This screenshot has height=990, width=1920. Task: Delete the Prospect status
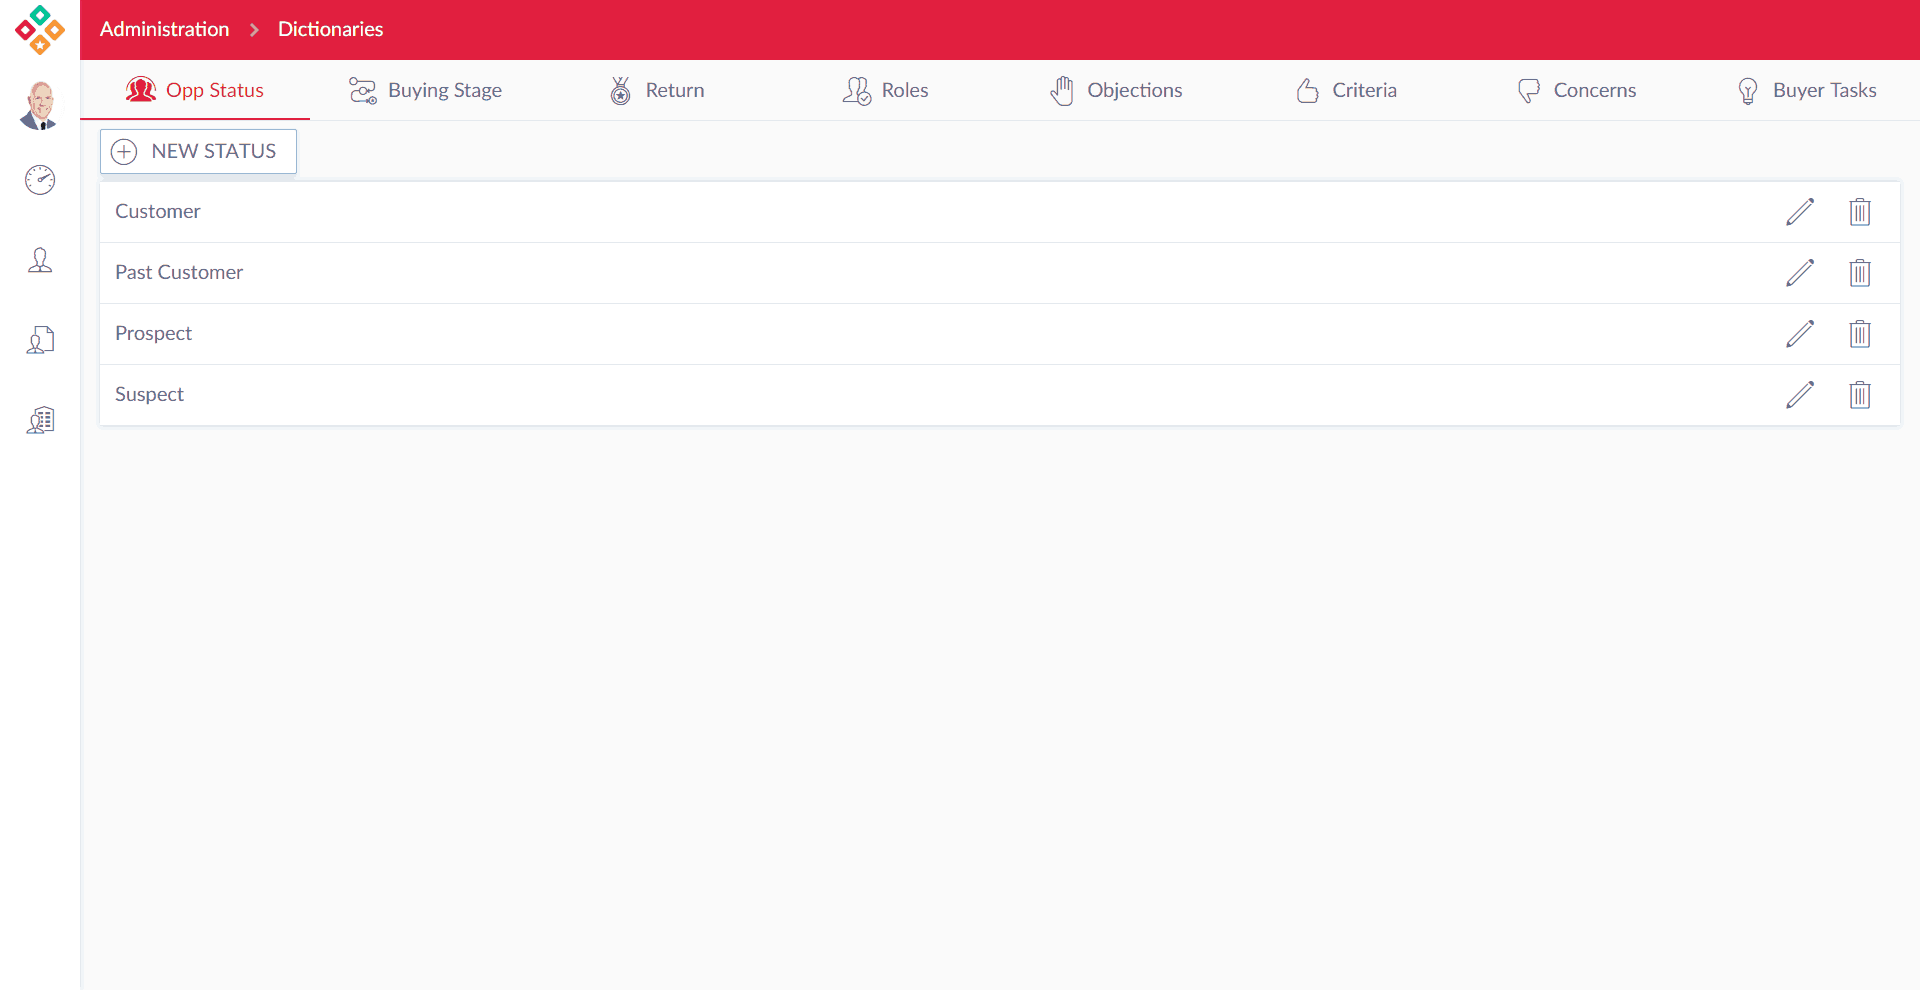[1860, 334]
